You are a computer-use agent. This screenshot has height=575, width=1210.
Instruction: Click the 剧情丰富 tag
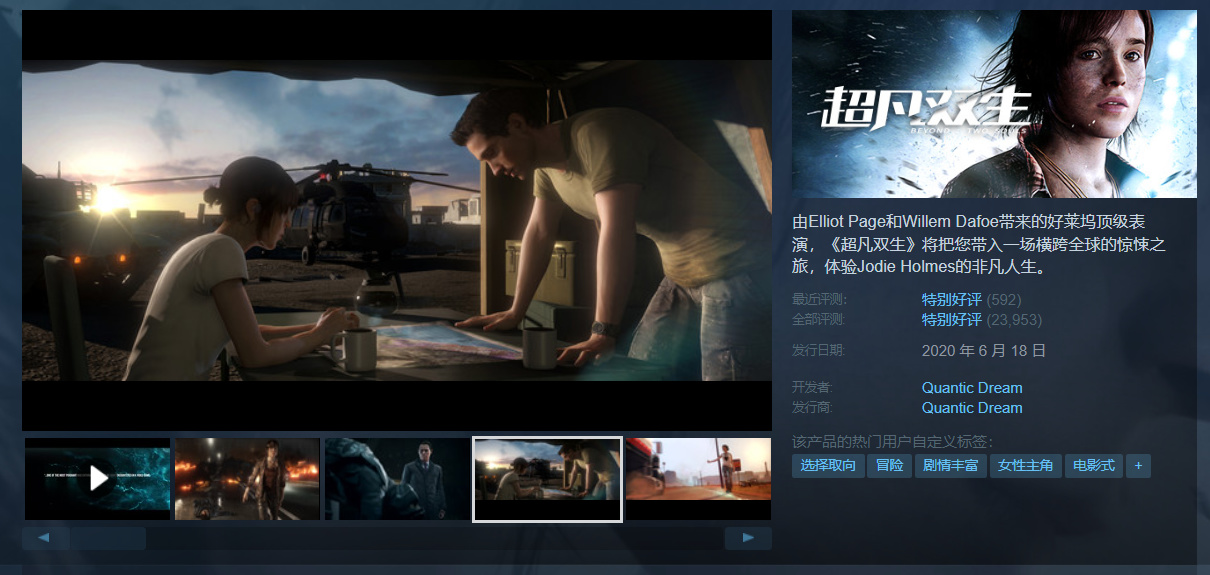pos(950,466)
